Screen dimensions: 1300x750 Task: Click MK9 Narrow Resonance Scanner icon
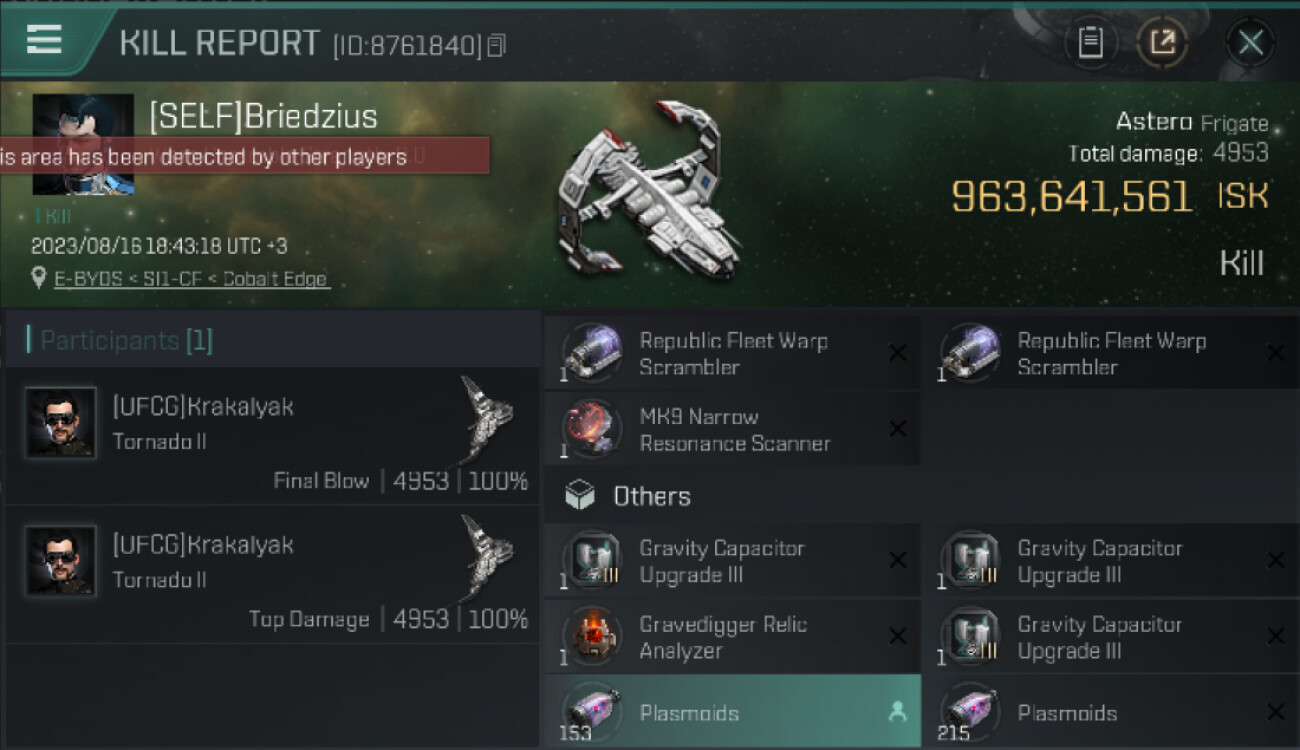point(591,430)
